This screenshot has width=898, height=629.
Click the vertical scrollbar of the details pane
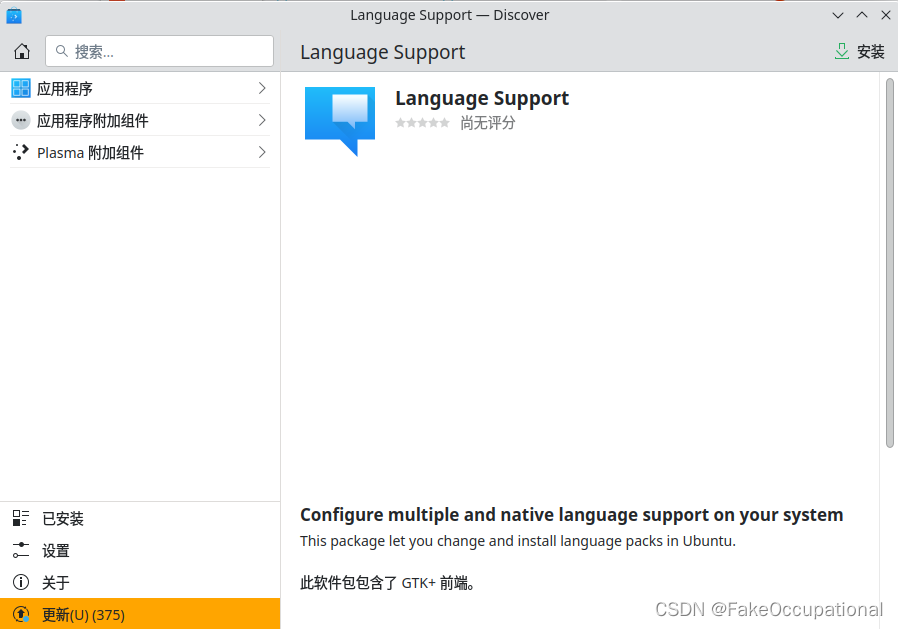[x=889, y=263]
